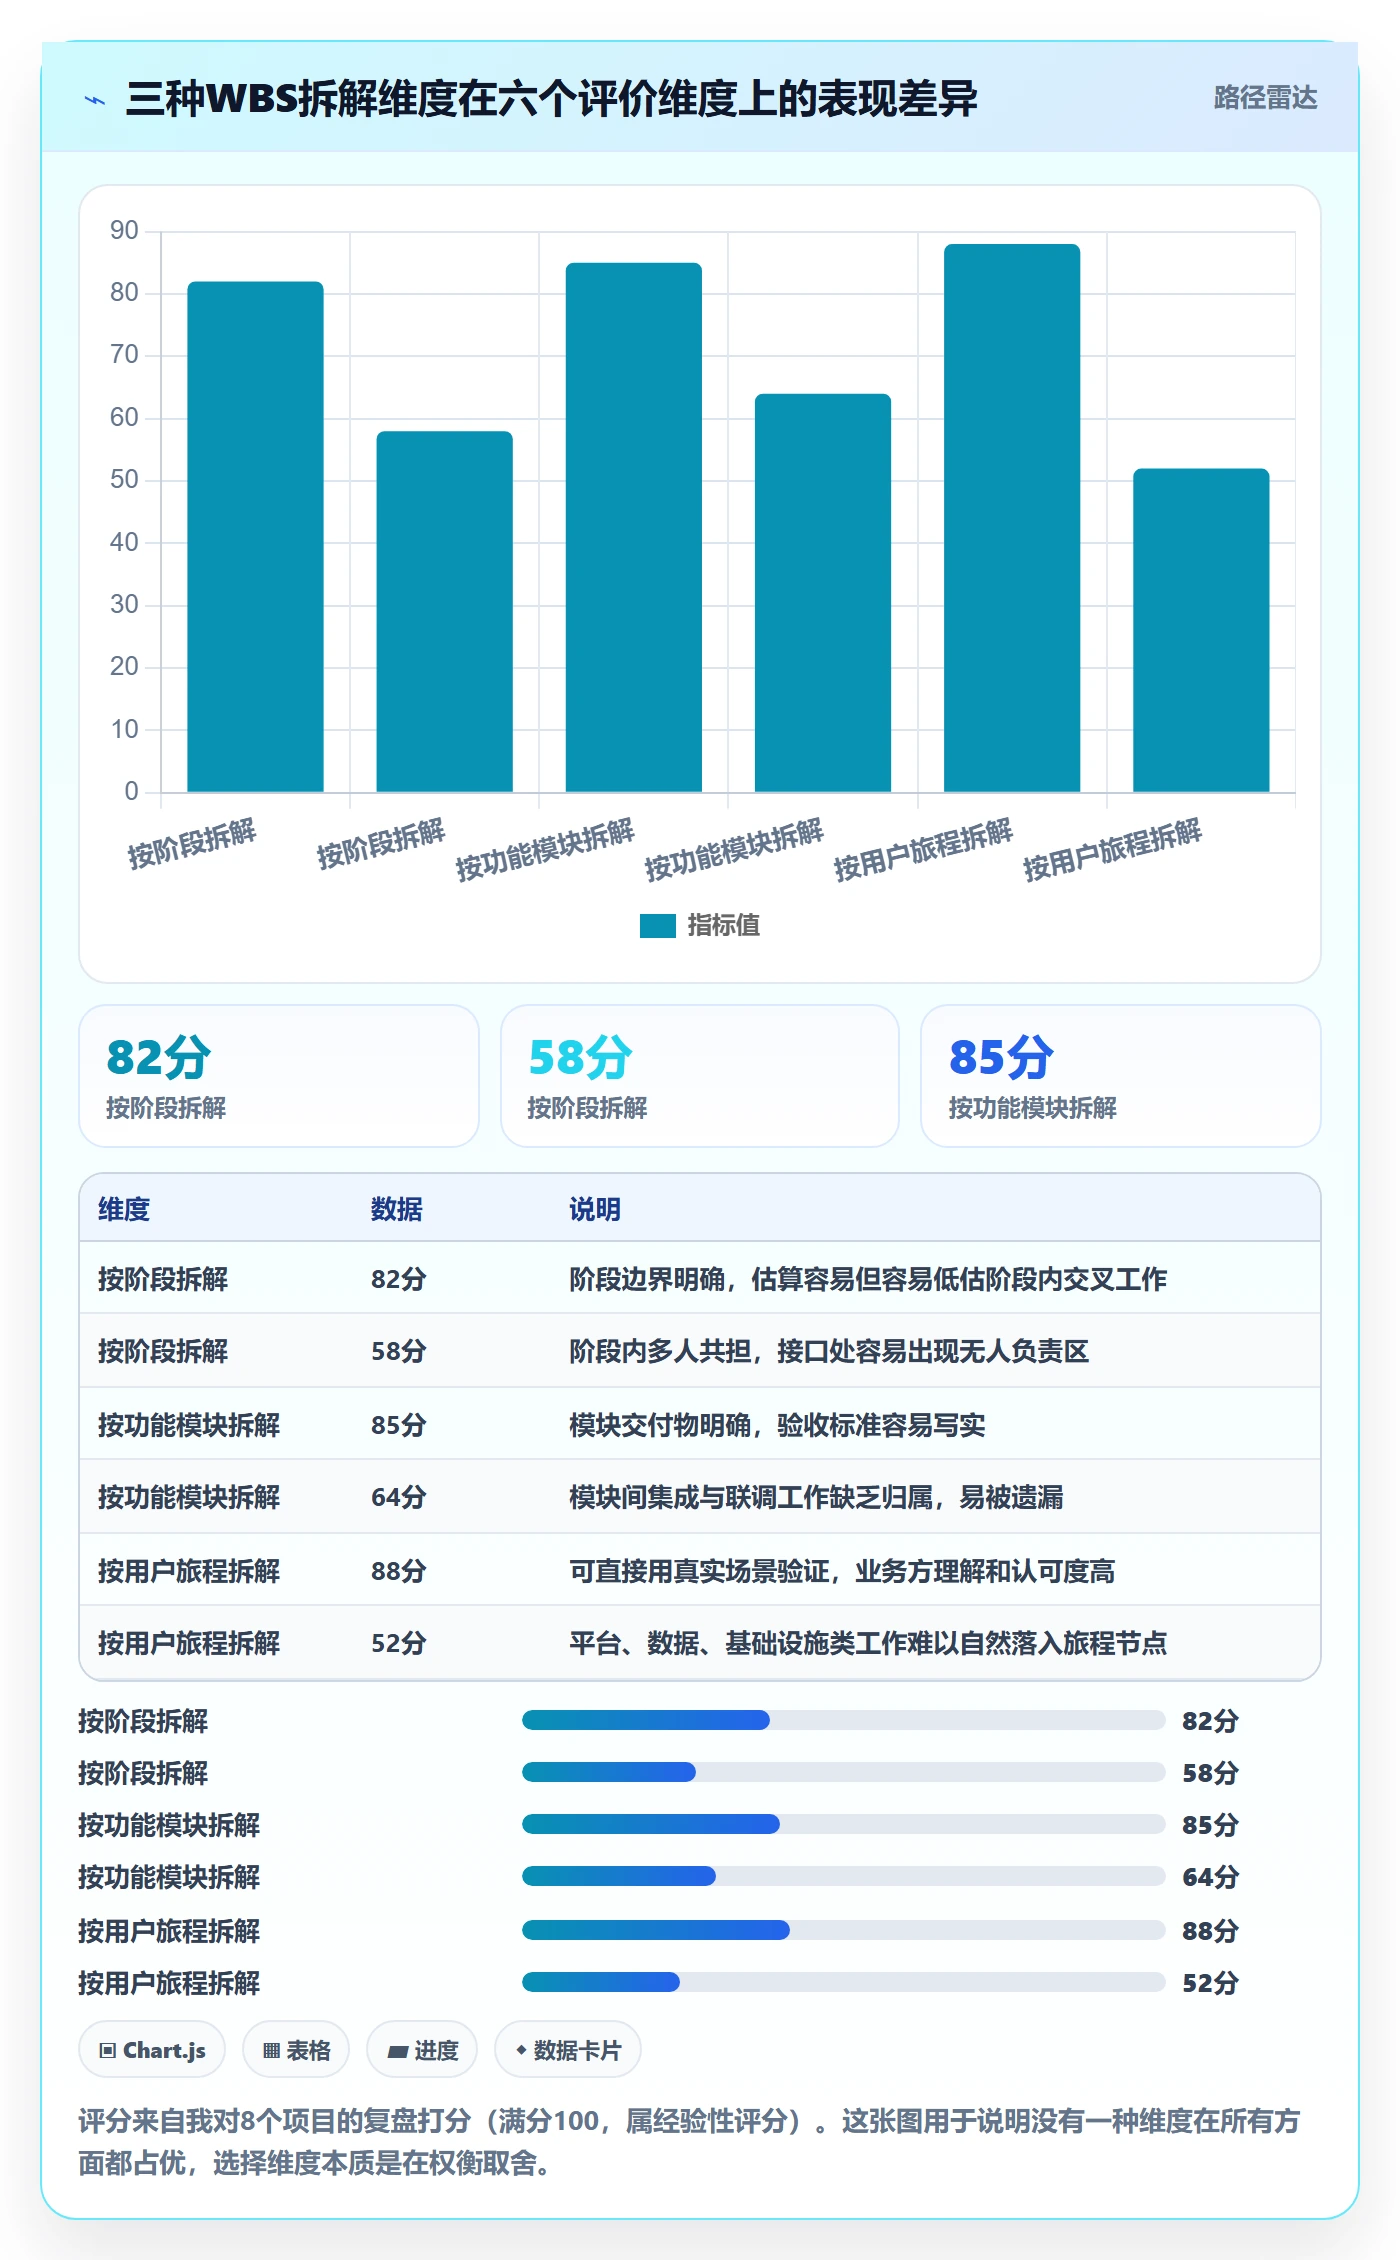Open the 85分 按功能模块拆解 data card
The image size is (1400, 2260).
pos(1121,1076)
